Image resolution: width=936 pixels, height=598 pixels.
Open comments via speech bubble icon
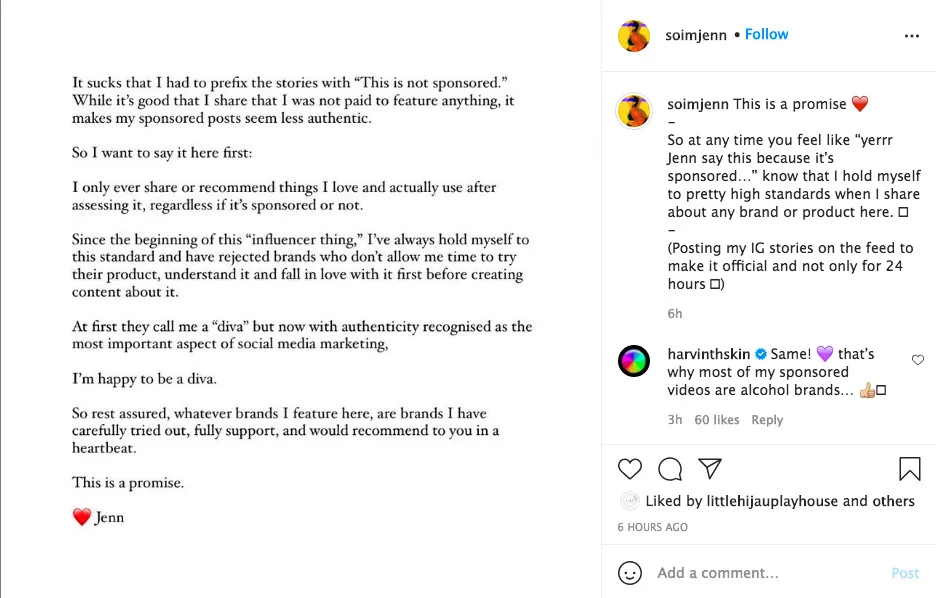tap(670, 468)
